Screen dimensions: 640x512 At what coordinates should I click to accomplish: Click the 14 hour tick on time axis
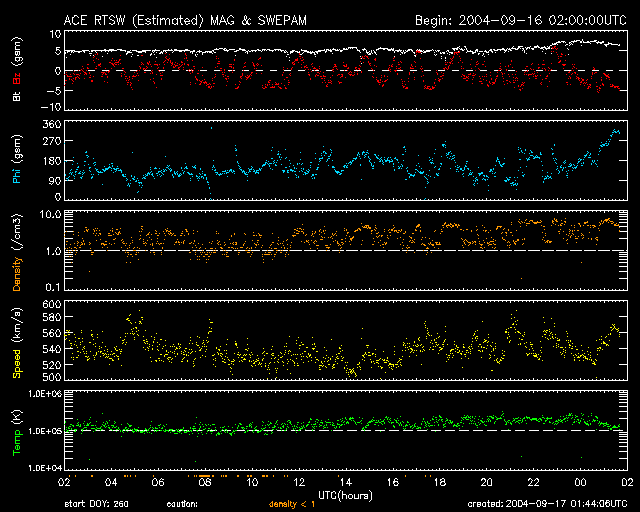346,481
